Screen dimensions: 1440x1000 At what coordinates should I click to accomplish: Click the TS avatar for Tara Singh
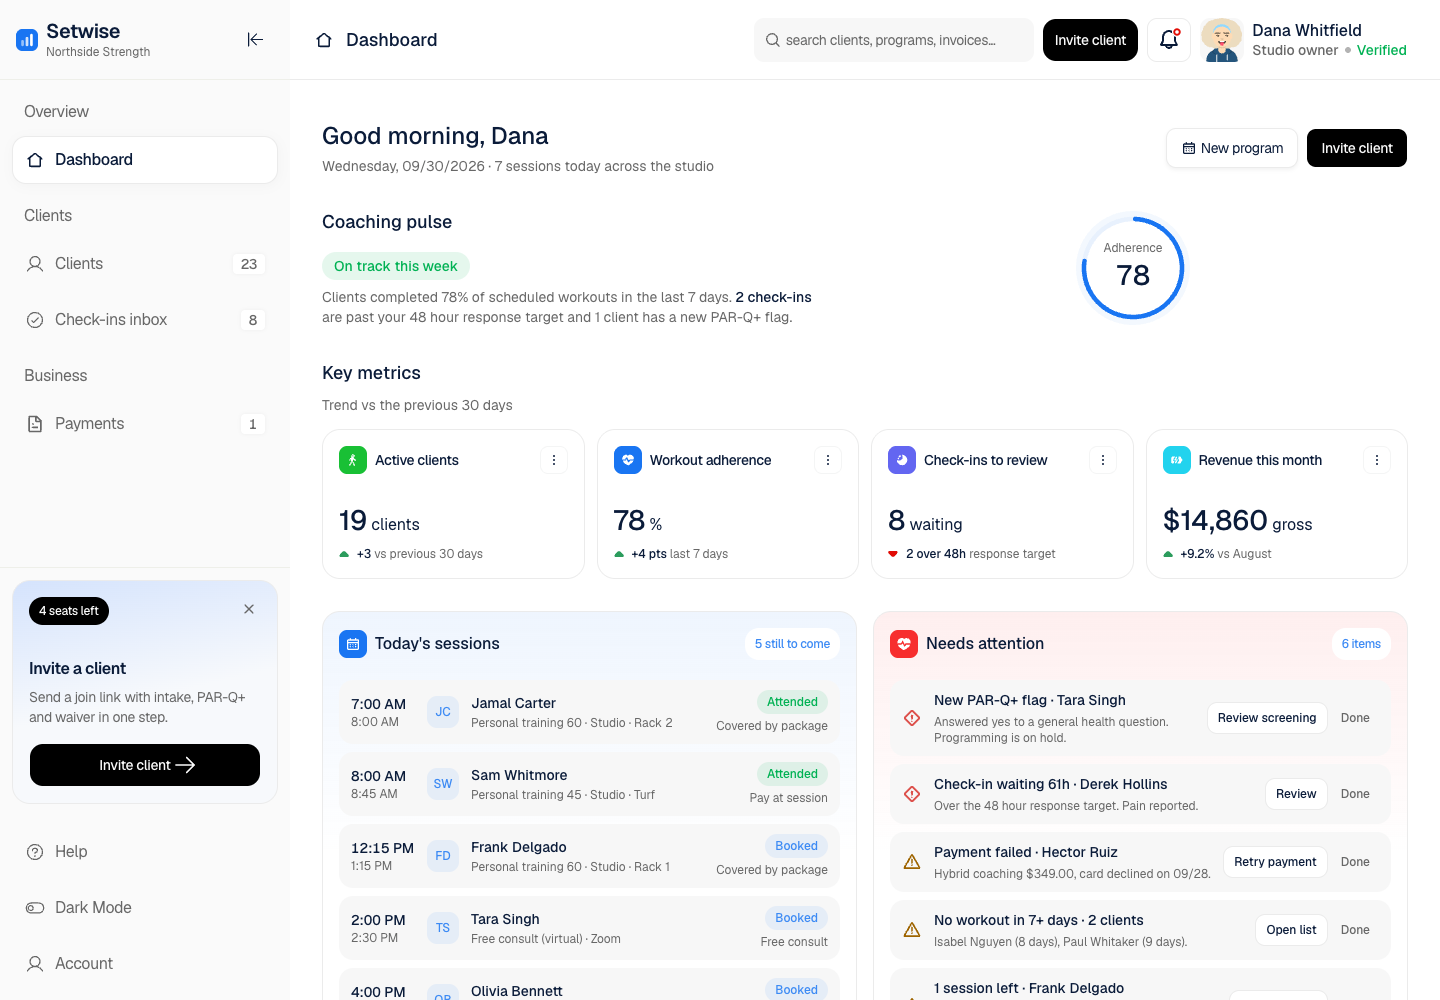pyautogui.click(x=443, y=928)
